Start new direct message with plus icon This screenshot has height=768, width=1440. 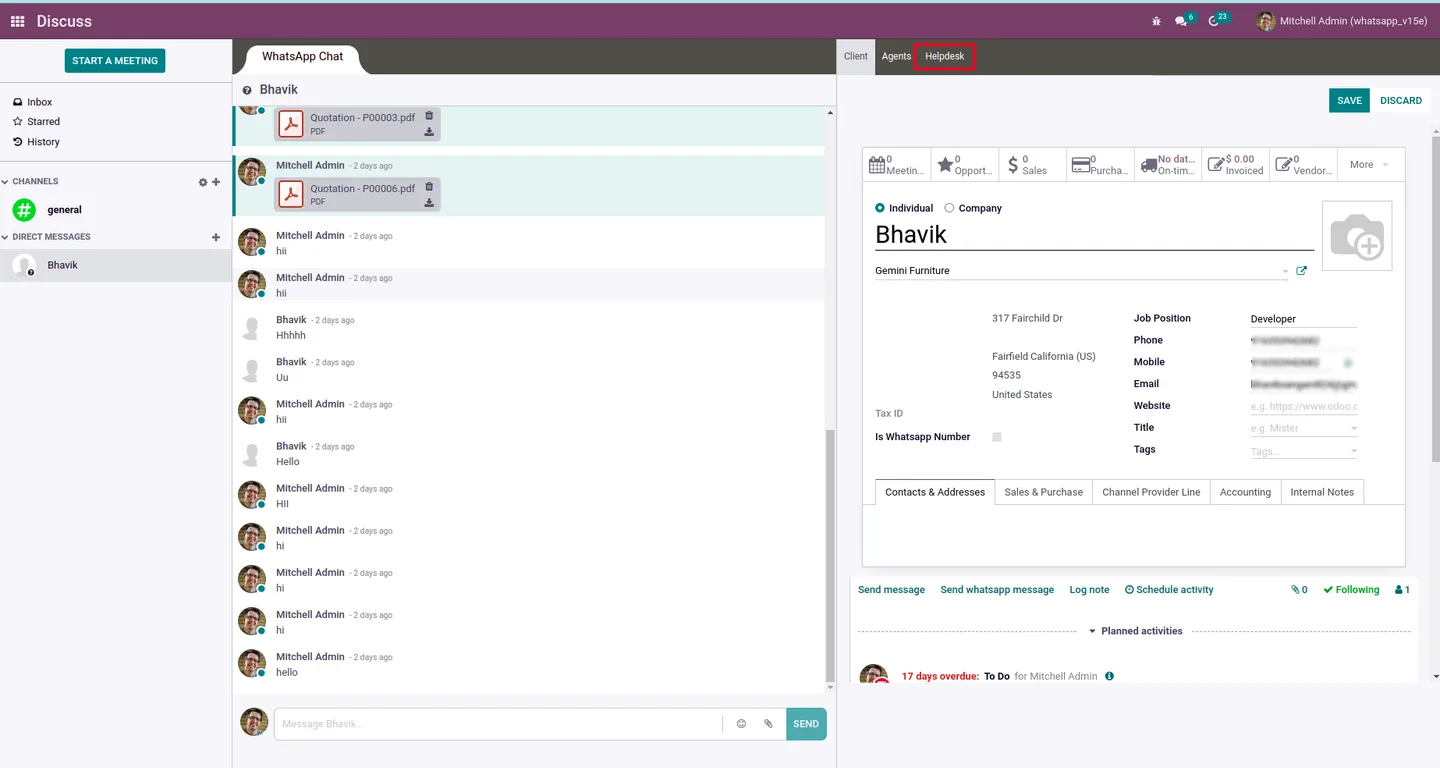coord(216,237)
